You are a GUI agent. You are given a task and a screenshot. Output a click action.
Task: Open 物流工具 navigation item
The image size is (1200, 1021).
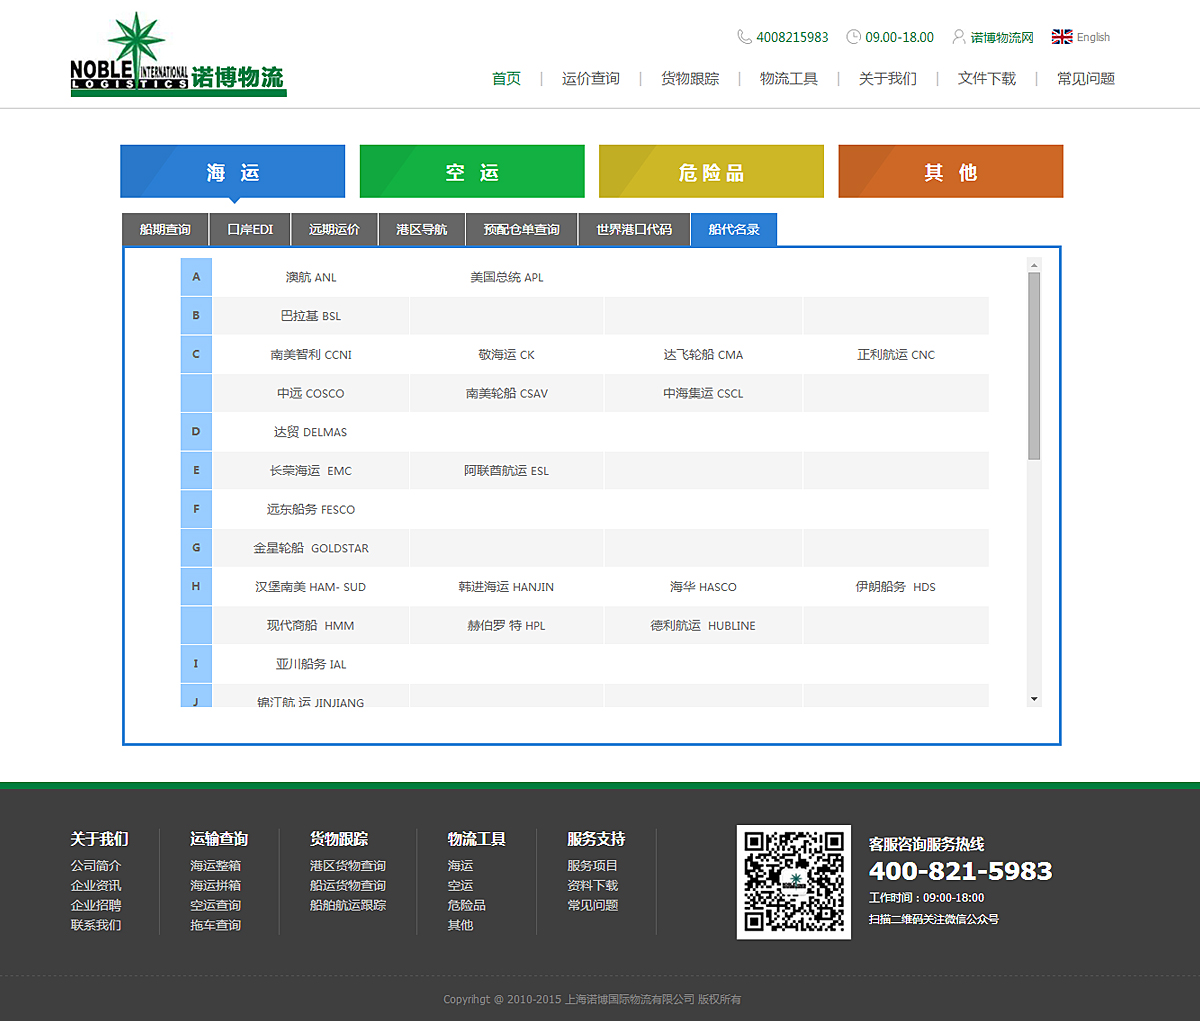coord(789,78)
